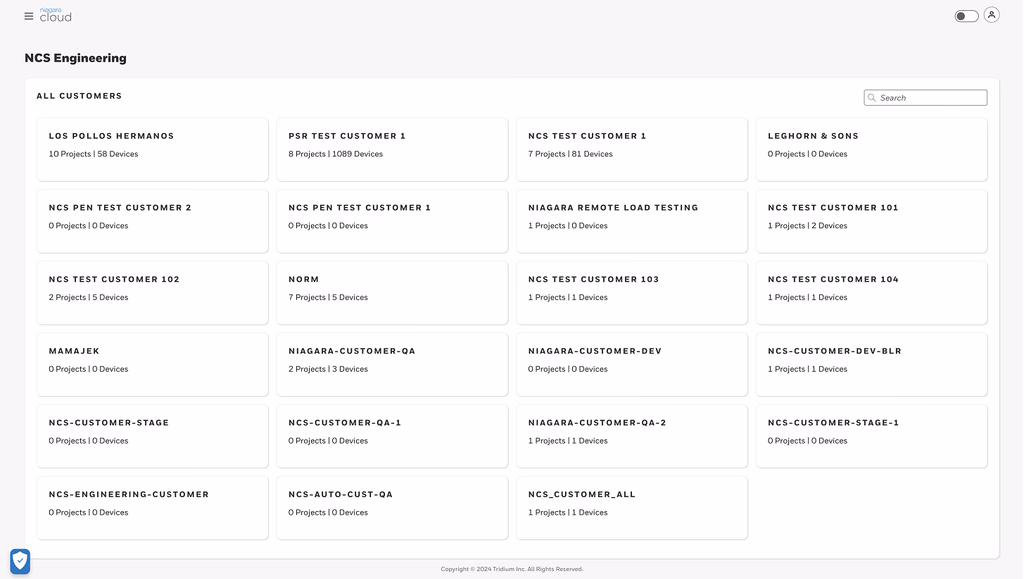1024x579 pixels.
Task: Open the hamburger navigation menu
Action: pyautogui.click(x=29, y=16)
